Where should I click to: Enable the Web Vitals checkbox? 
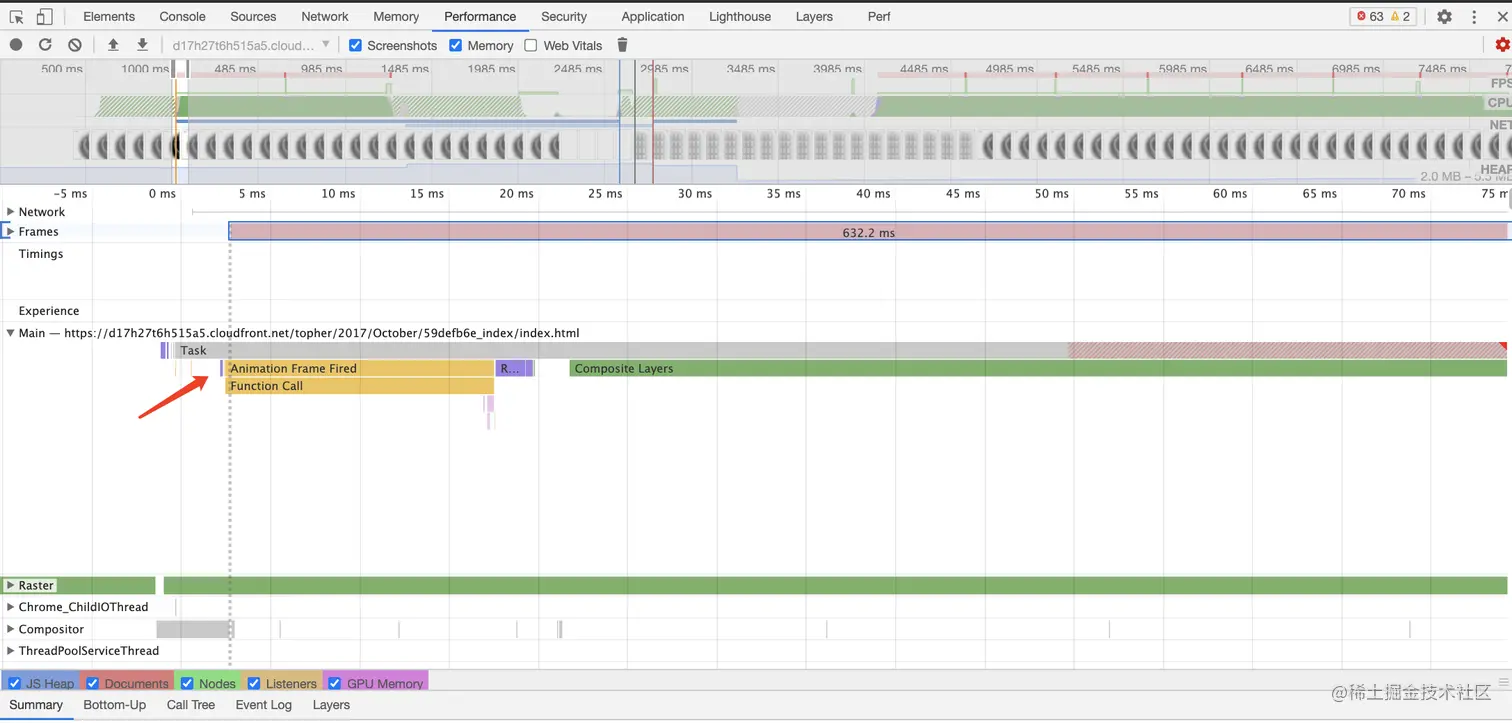(531, 45)
